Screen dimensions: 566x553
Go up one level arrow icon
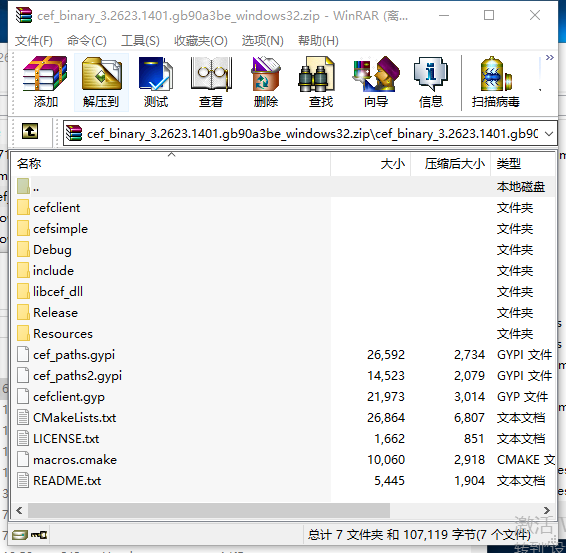click(x=30, y=131)
